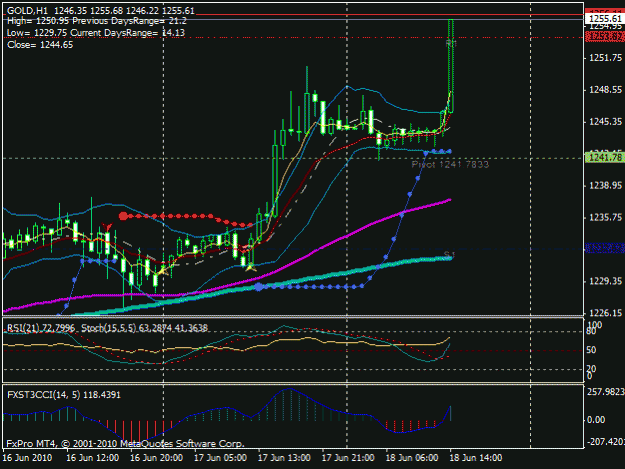Image resolution: width=625 pixels, height=469 pixels.
Task: Click the red down-arrow sell signal marker
Action: (107, 227)
